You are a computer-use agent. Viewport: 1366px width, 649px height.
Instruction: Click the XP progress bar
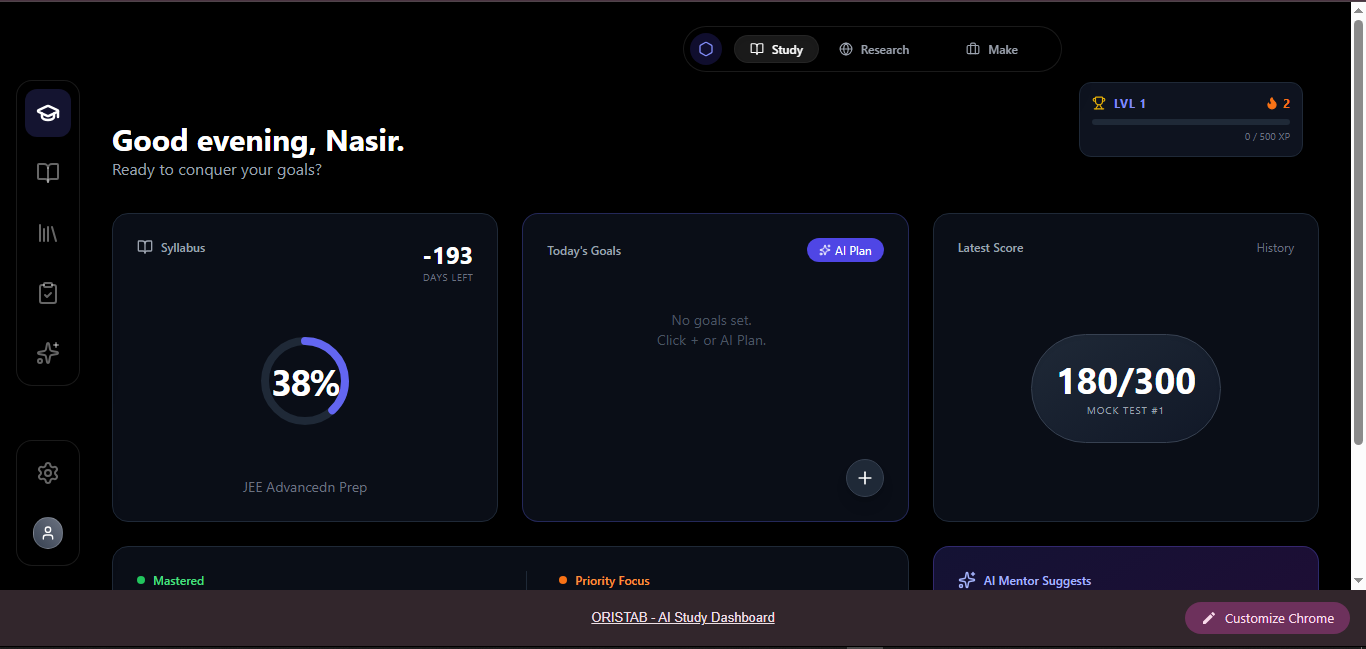(1190, 122)
